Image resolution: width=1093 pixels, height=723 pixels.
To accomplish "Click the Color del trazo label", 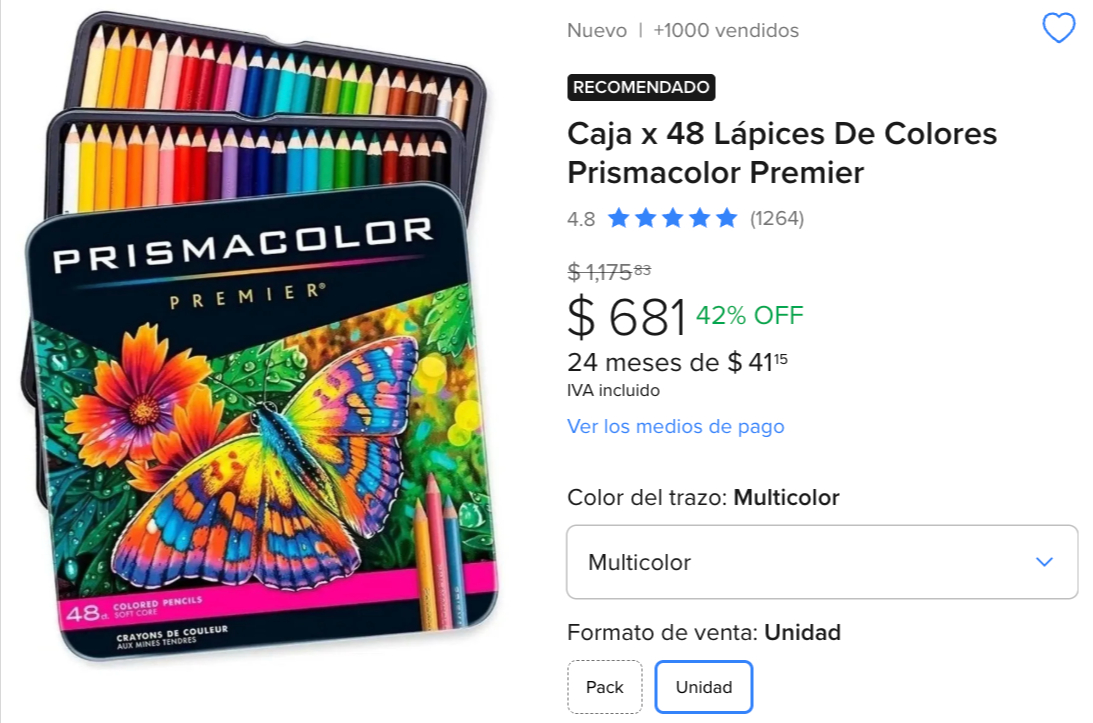I will click(647, 497).
